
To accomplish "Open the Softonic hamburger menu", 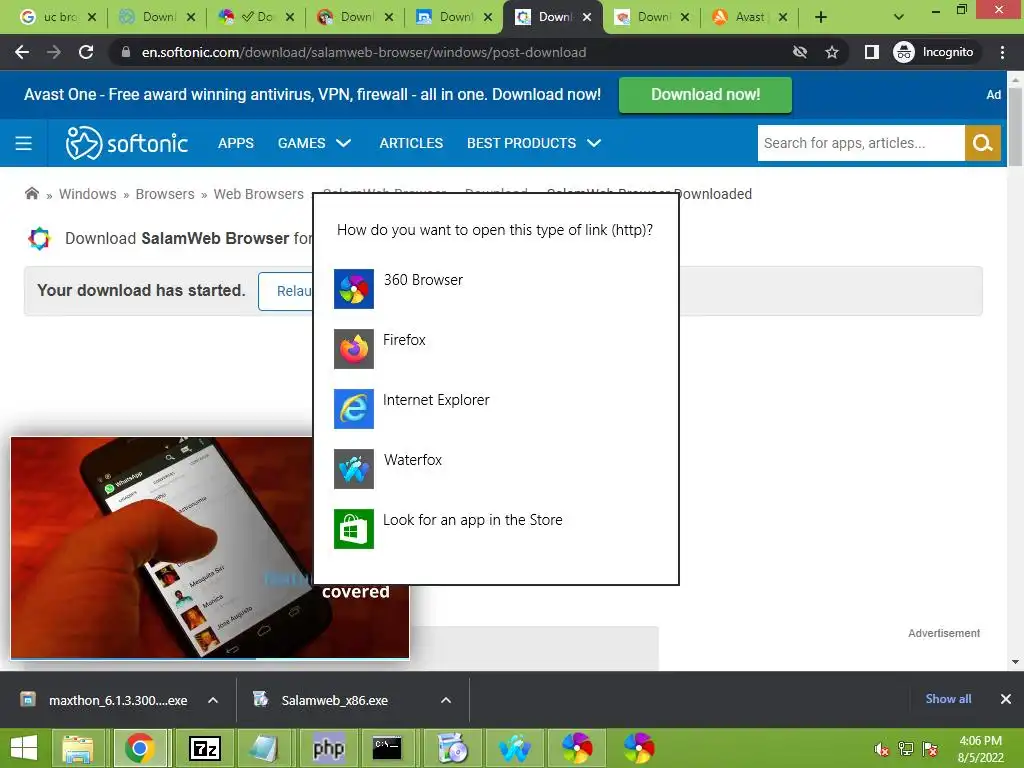I will [24, 143].
